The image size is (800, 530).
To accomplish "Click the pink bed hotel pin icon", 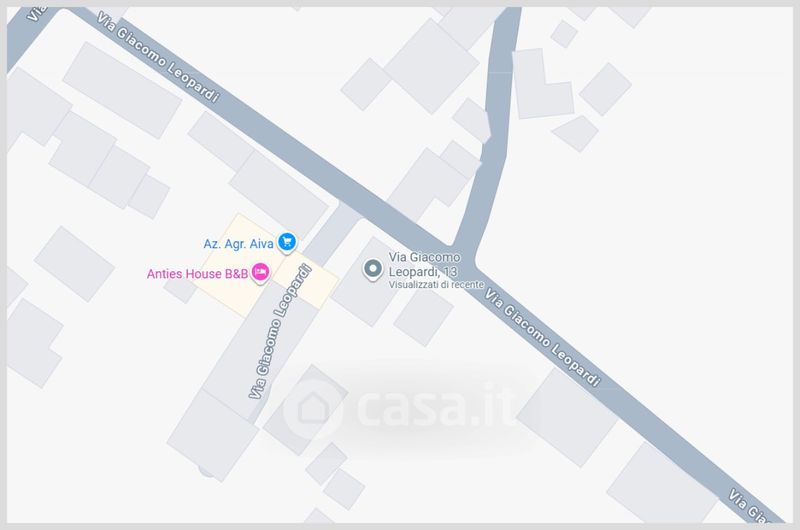I will click(260, 273).
